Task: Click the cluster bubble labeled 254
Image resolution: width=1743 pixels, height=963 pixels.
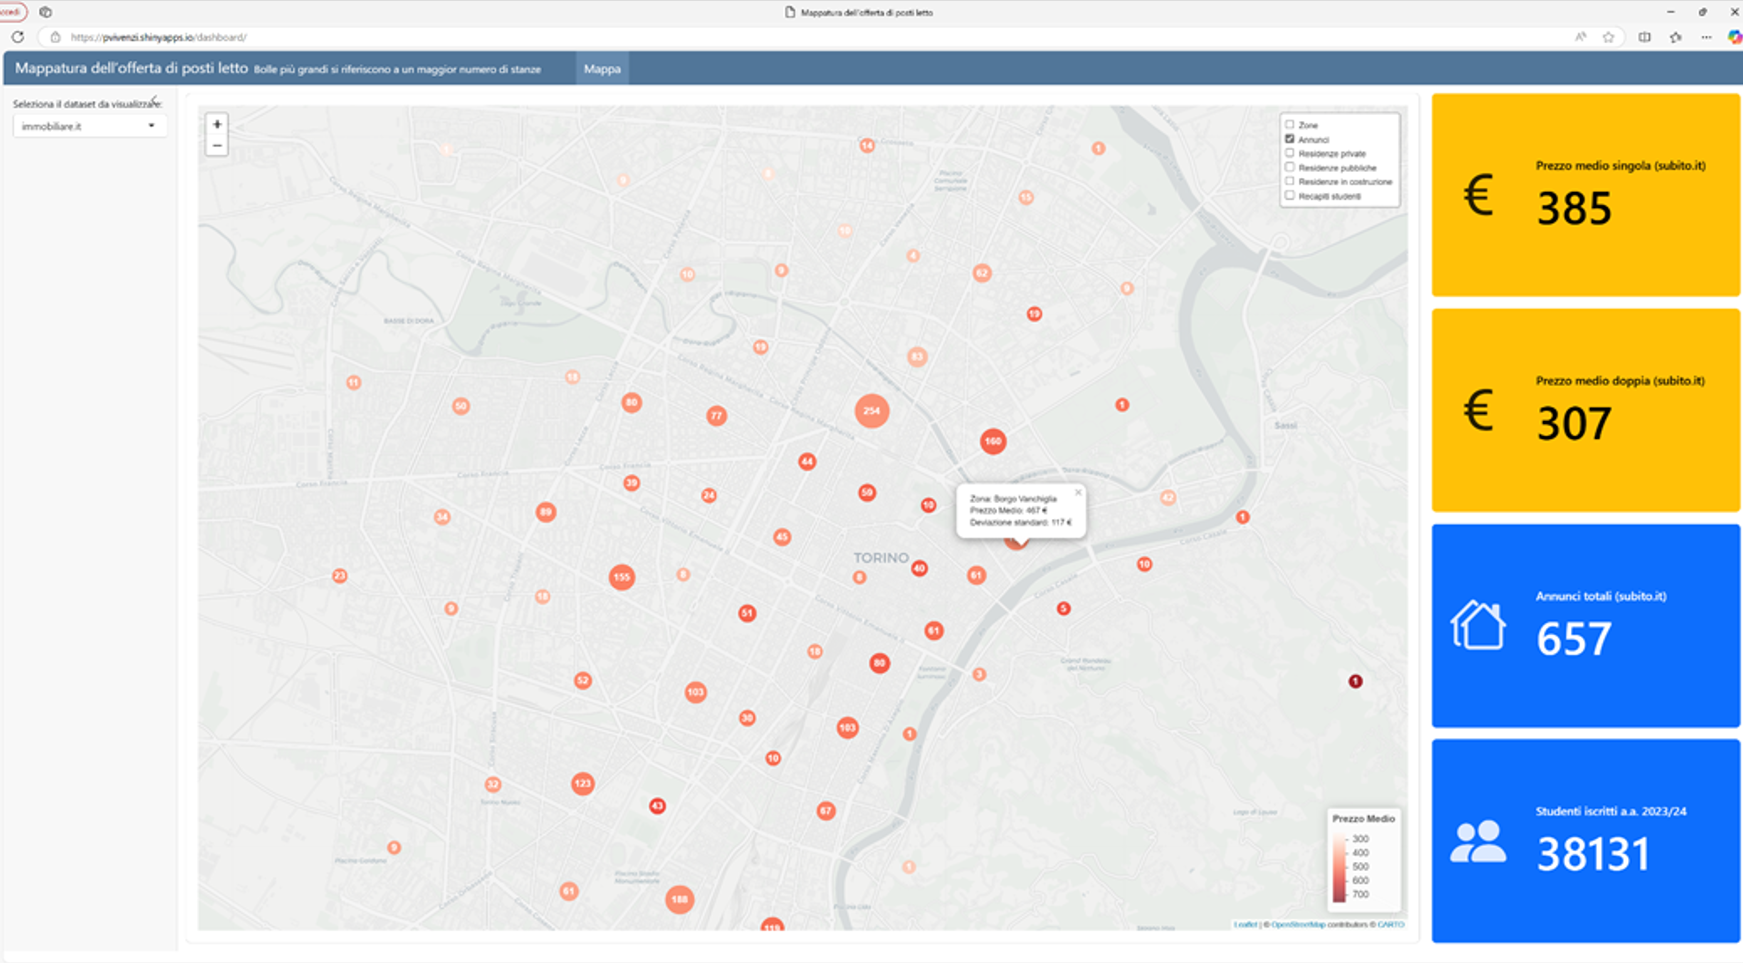Action: pos(871,411)
